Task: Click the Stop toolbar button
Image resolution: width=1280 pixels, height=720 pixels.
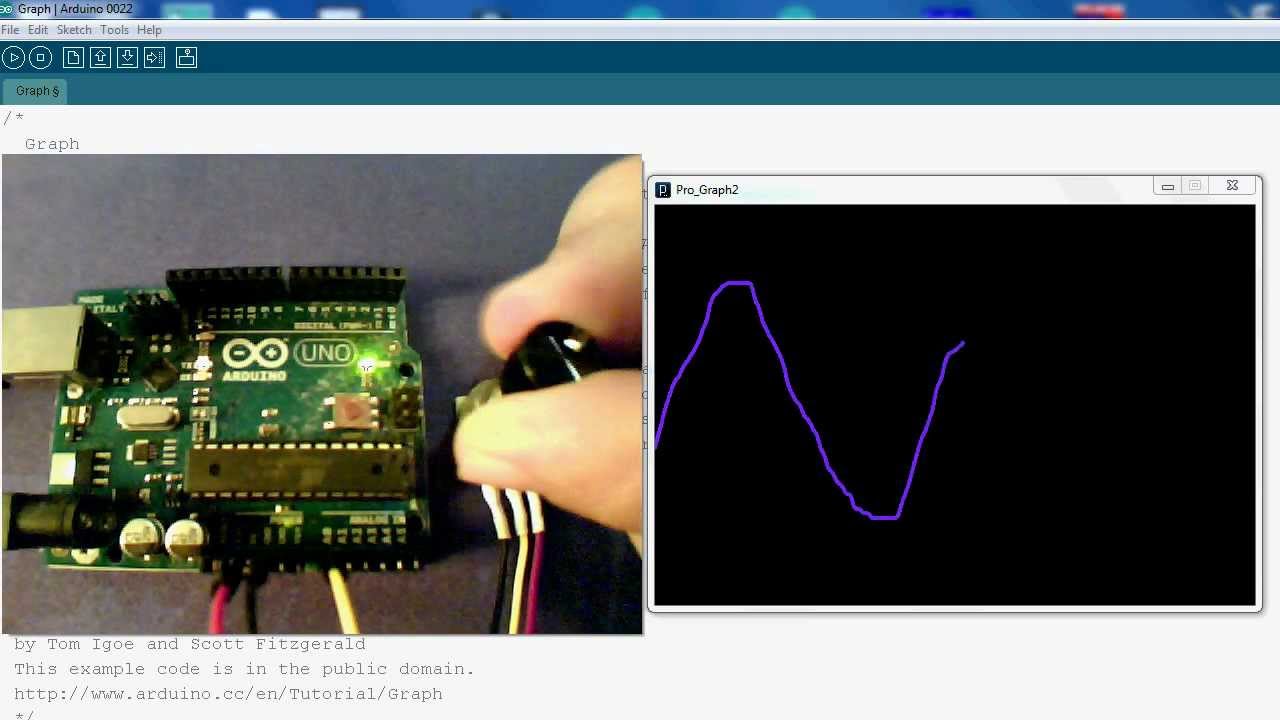Action: (x=40, y=58)
